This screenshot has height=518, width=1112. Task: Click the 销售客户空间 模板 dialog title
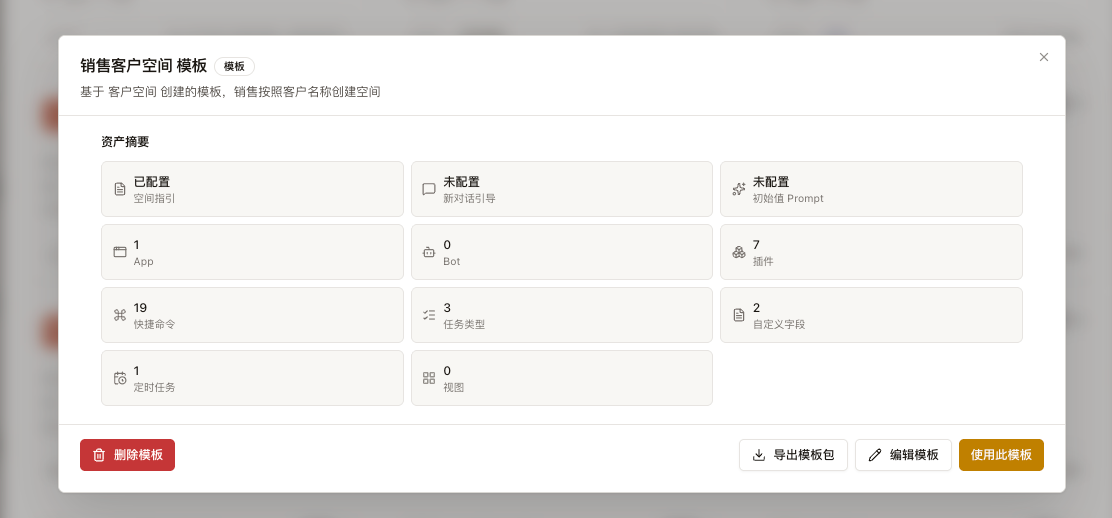coord(143,66)
